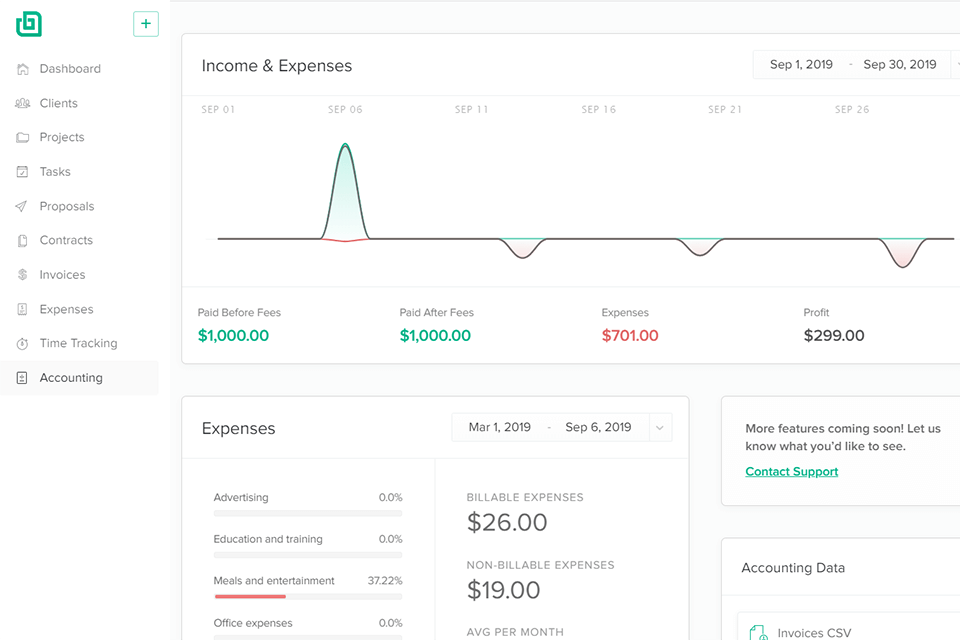Click the 37.22% Meals percentage

[x=385, y=581]
